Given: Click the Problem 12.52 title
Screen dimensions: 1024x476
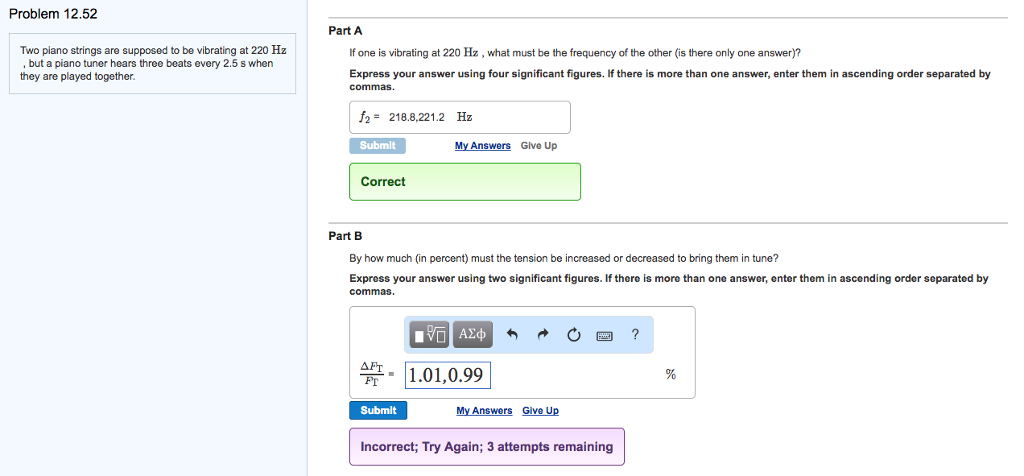Looking at the screenshot, I should [53, 15].
